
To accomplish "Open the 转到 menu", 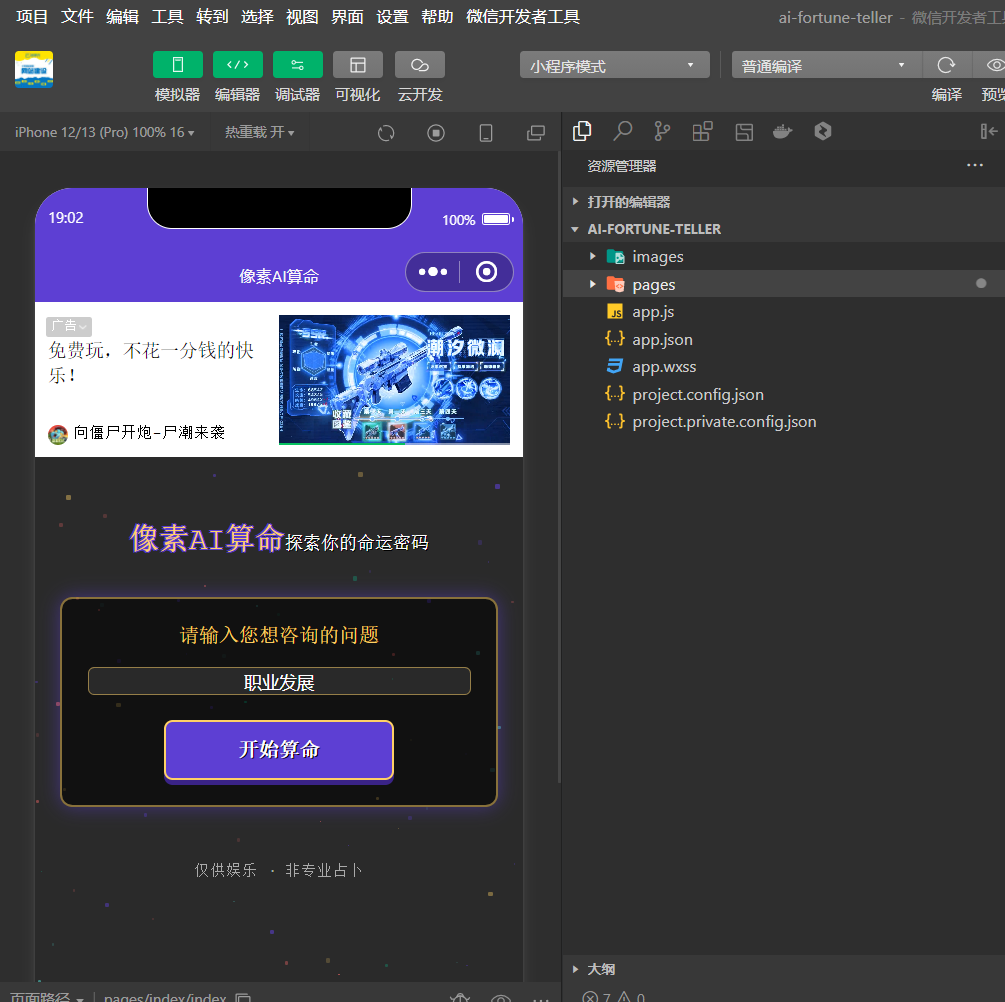I will 212,17.
